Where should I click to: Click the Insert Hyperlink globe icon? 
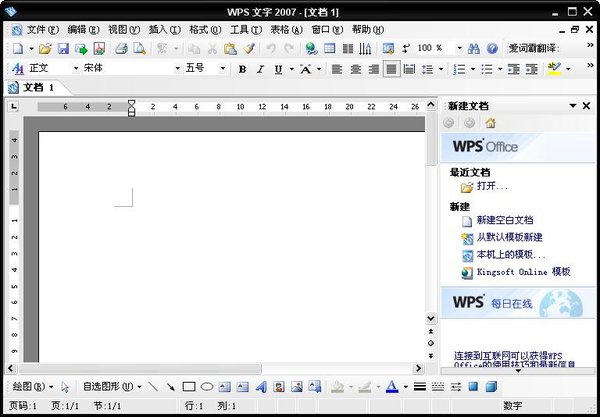tap(311, 49)
